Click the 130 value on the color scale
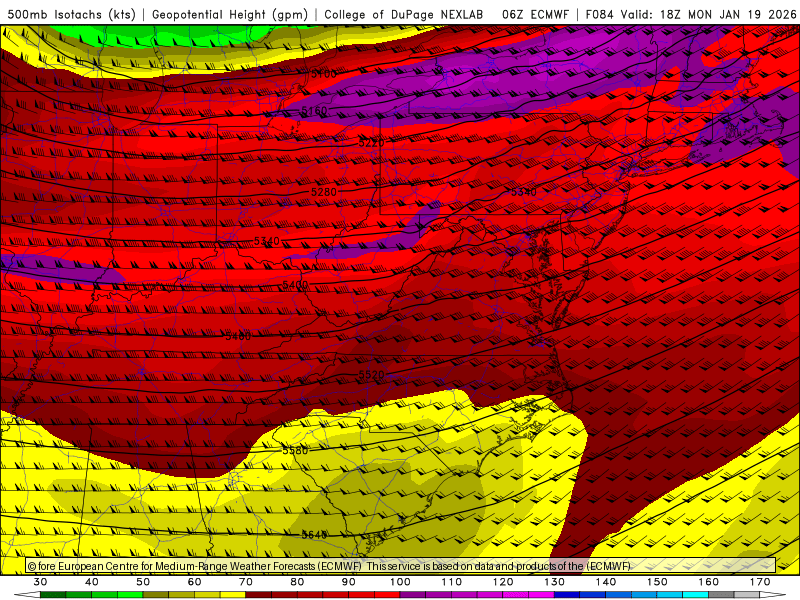The width and height of the screenshot is (800, 600). pos(555,582)
